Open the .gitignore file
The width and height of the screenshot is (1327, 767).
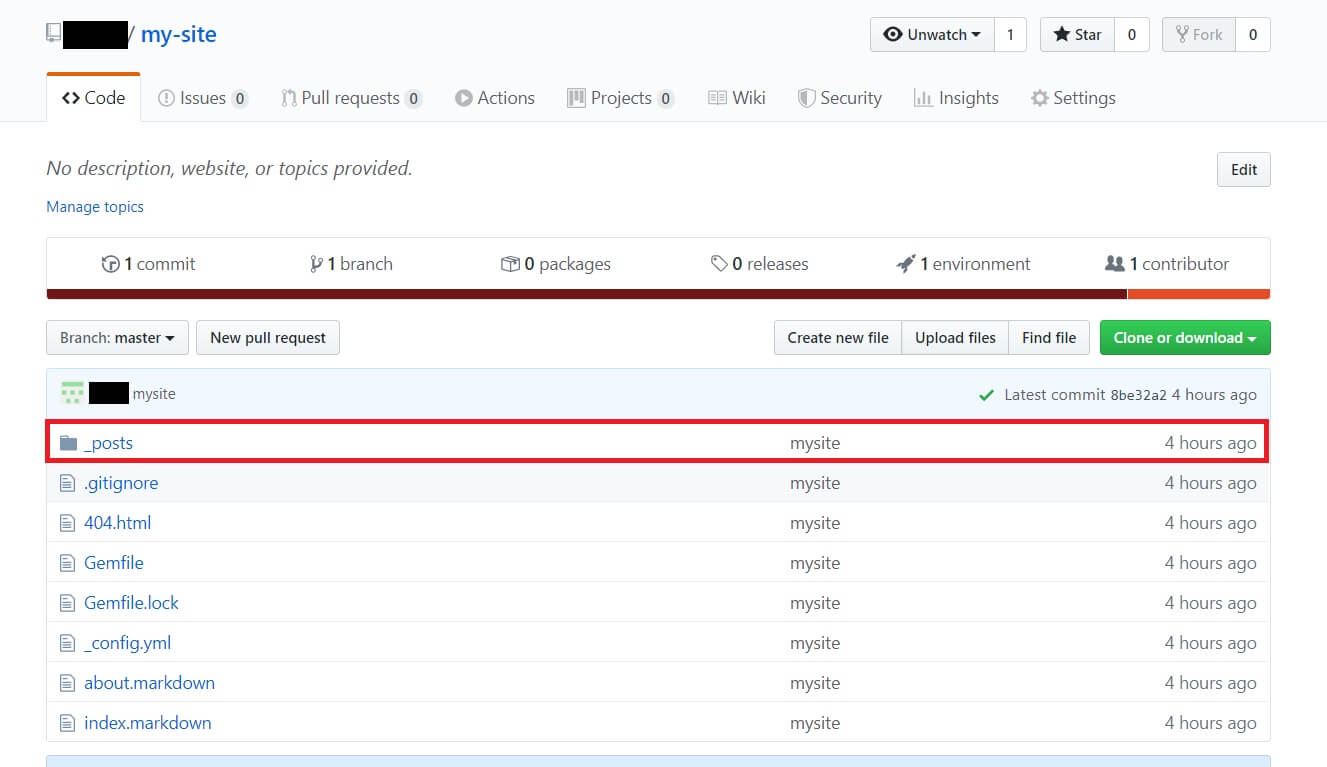click(x=121, y=483)
